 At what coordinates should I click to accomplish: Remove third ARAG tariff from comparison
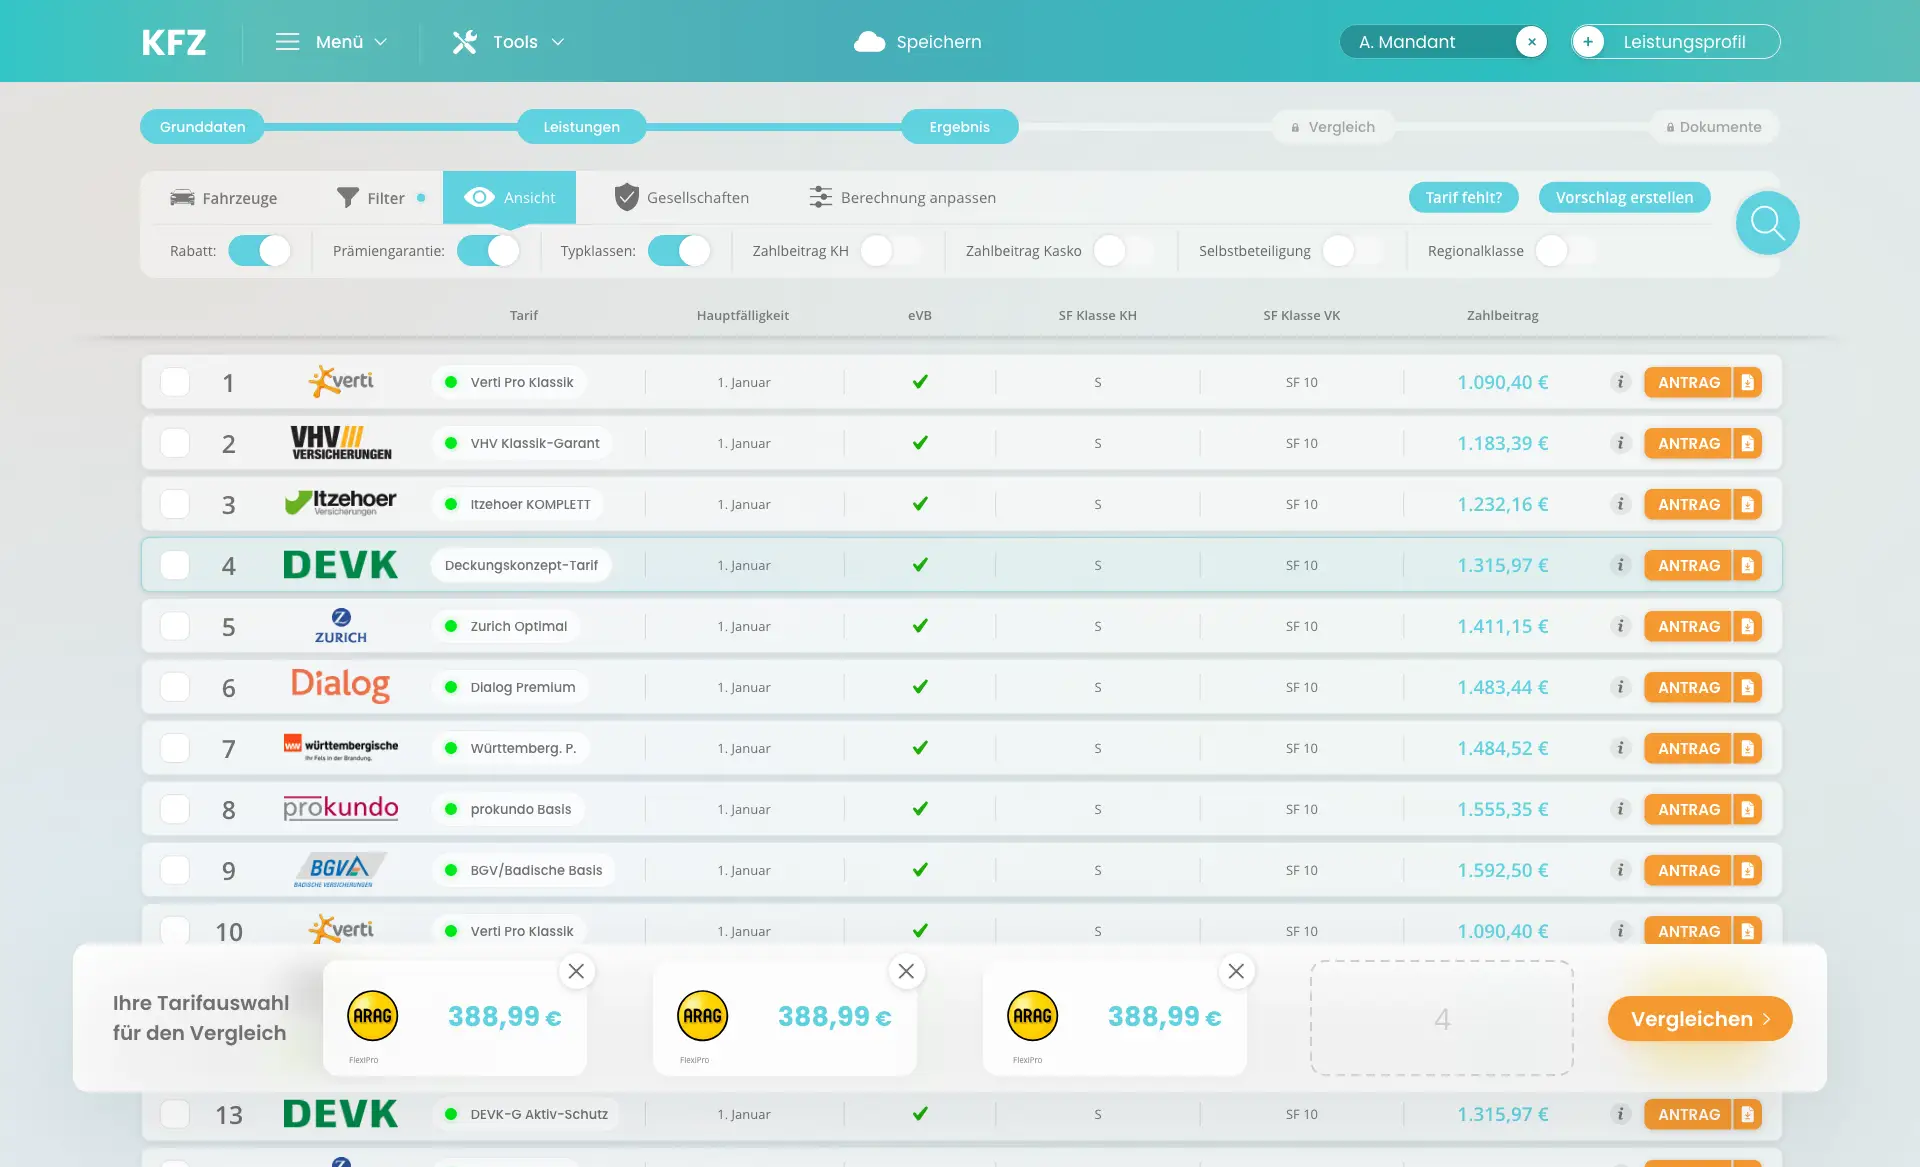(x=1236, y=971)
